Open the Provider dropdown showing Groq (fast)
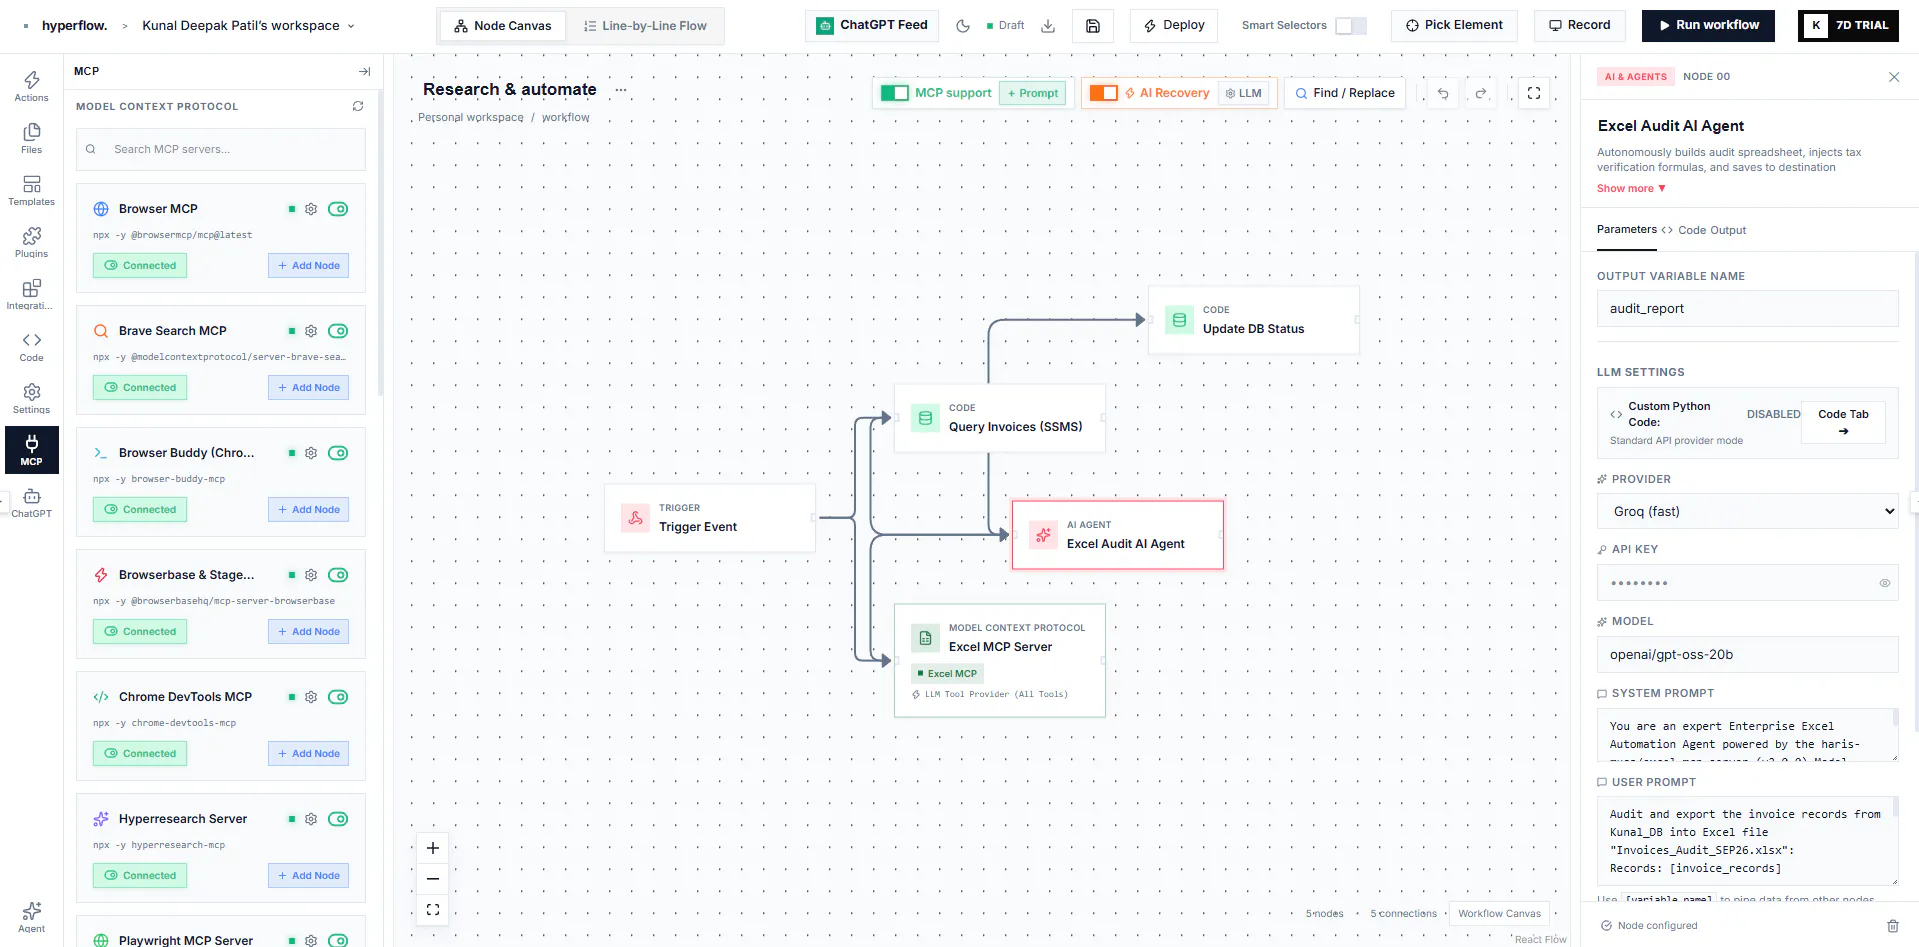The width and height of the screenshot is (1919, 947). click(1747, 511)
